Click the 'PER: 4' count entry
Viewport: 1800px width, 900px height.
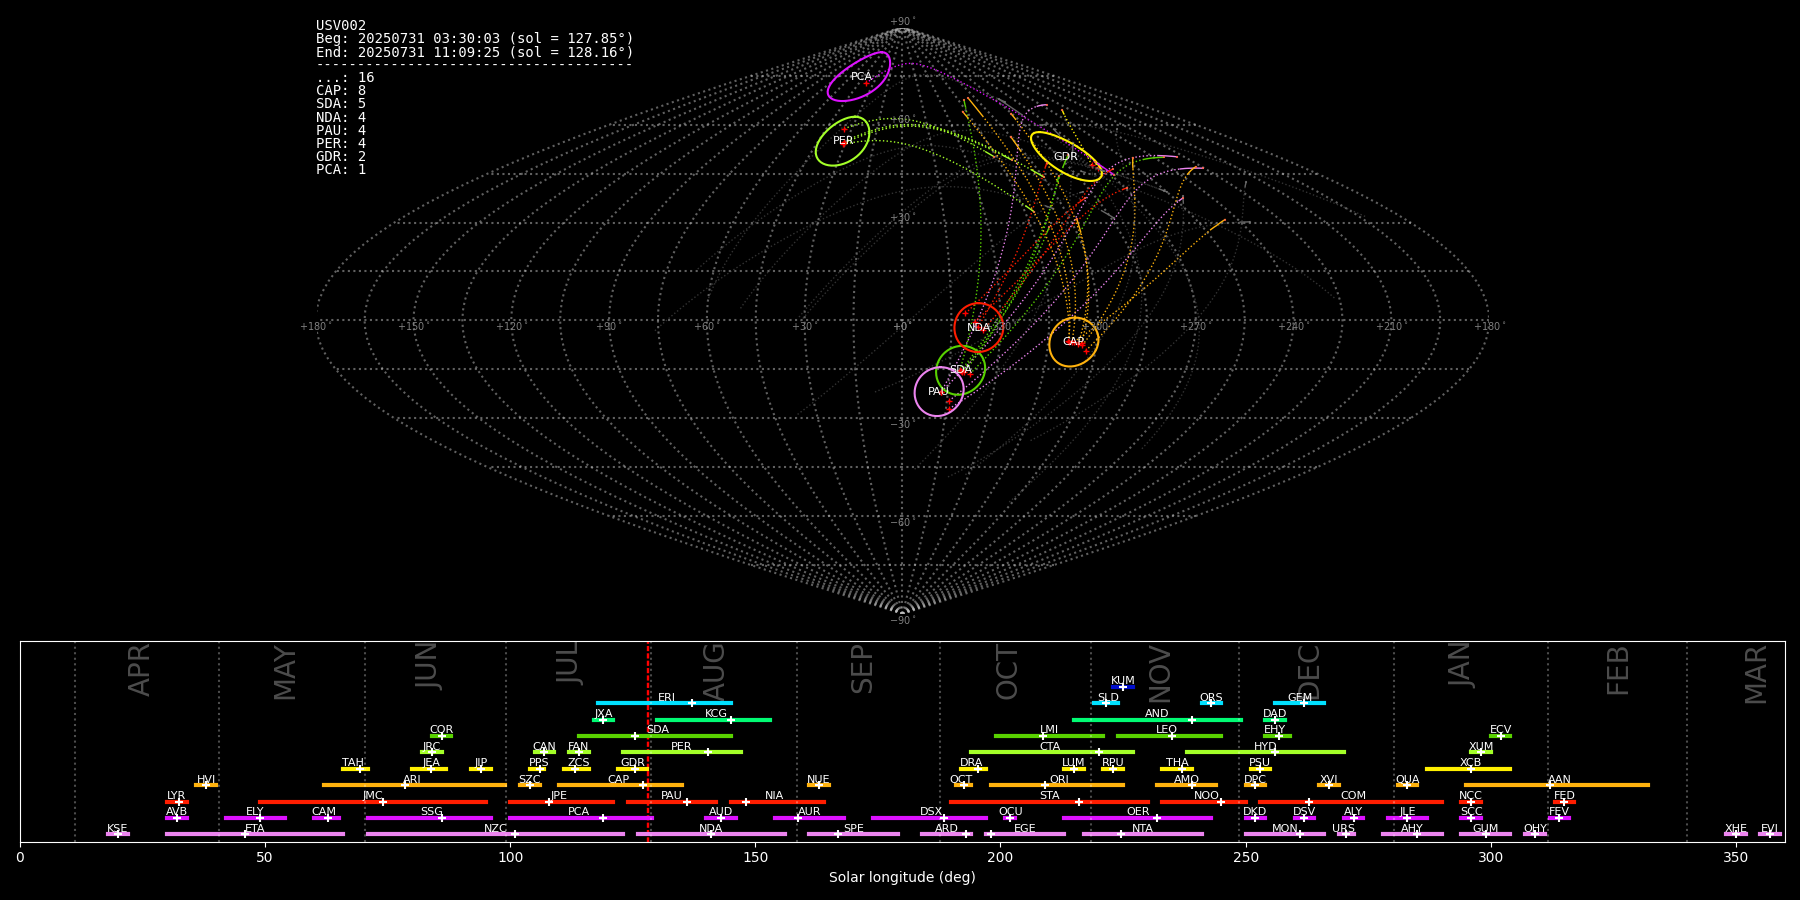coord(341,143)
